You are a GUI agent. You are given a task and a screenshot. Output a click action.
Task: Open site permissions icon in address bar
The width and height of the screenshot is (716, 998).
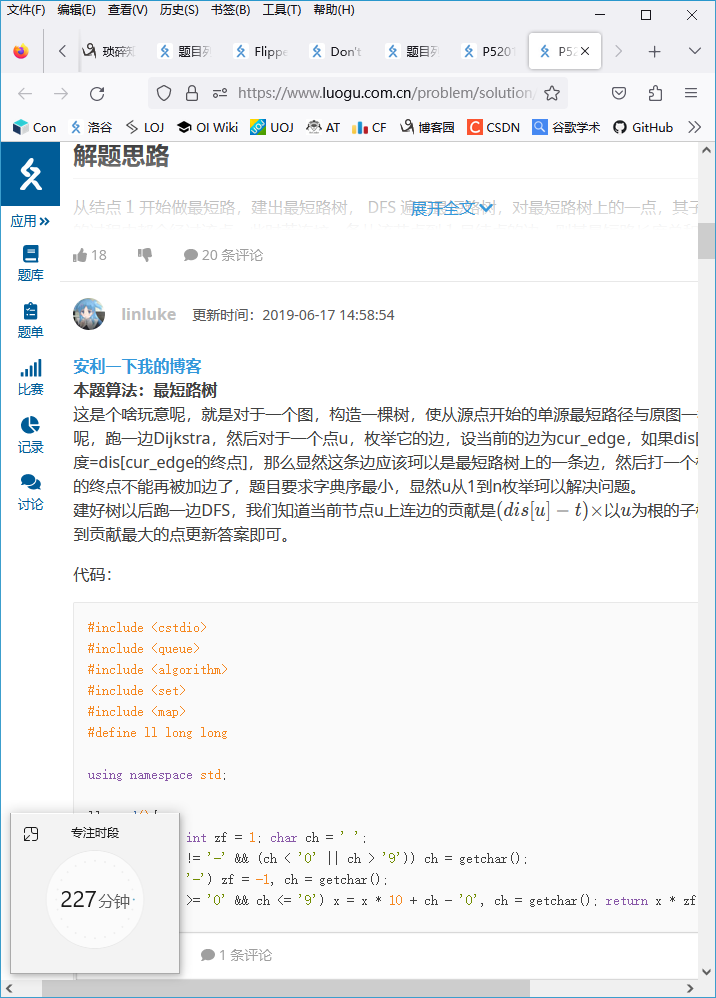pyautogui.click(x=220, y=94)
